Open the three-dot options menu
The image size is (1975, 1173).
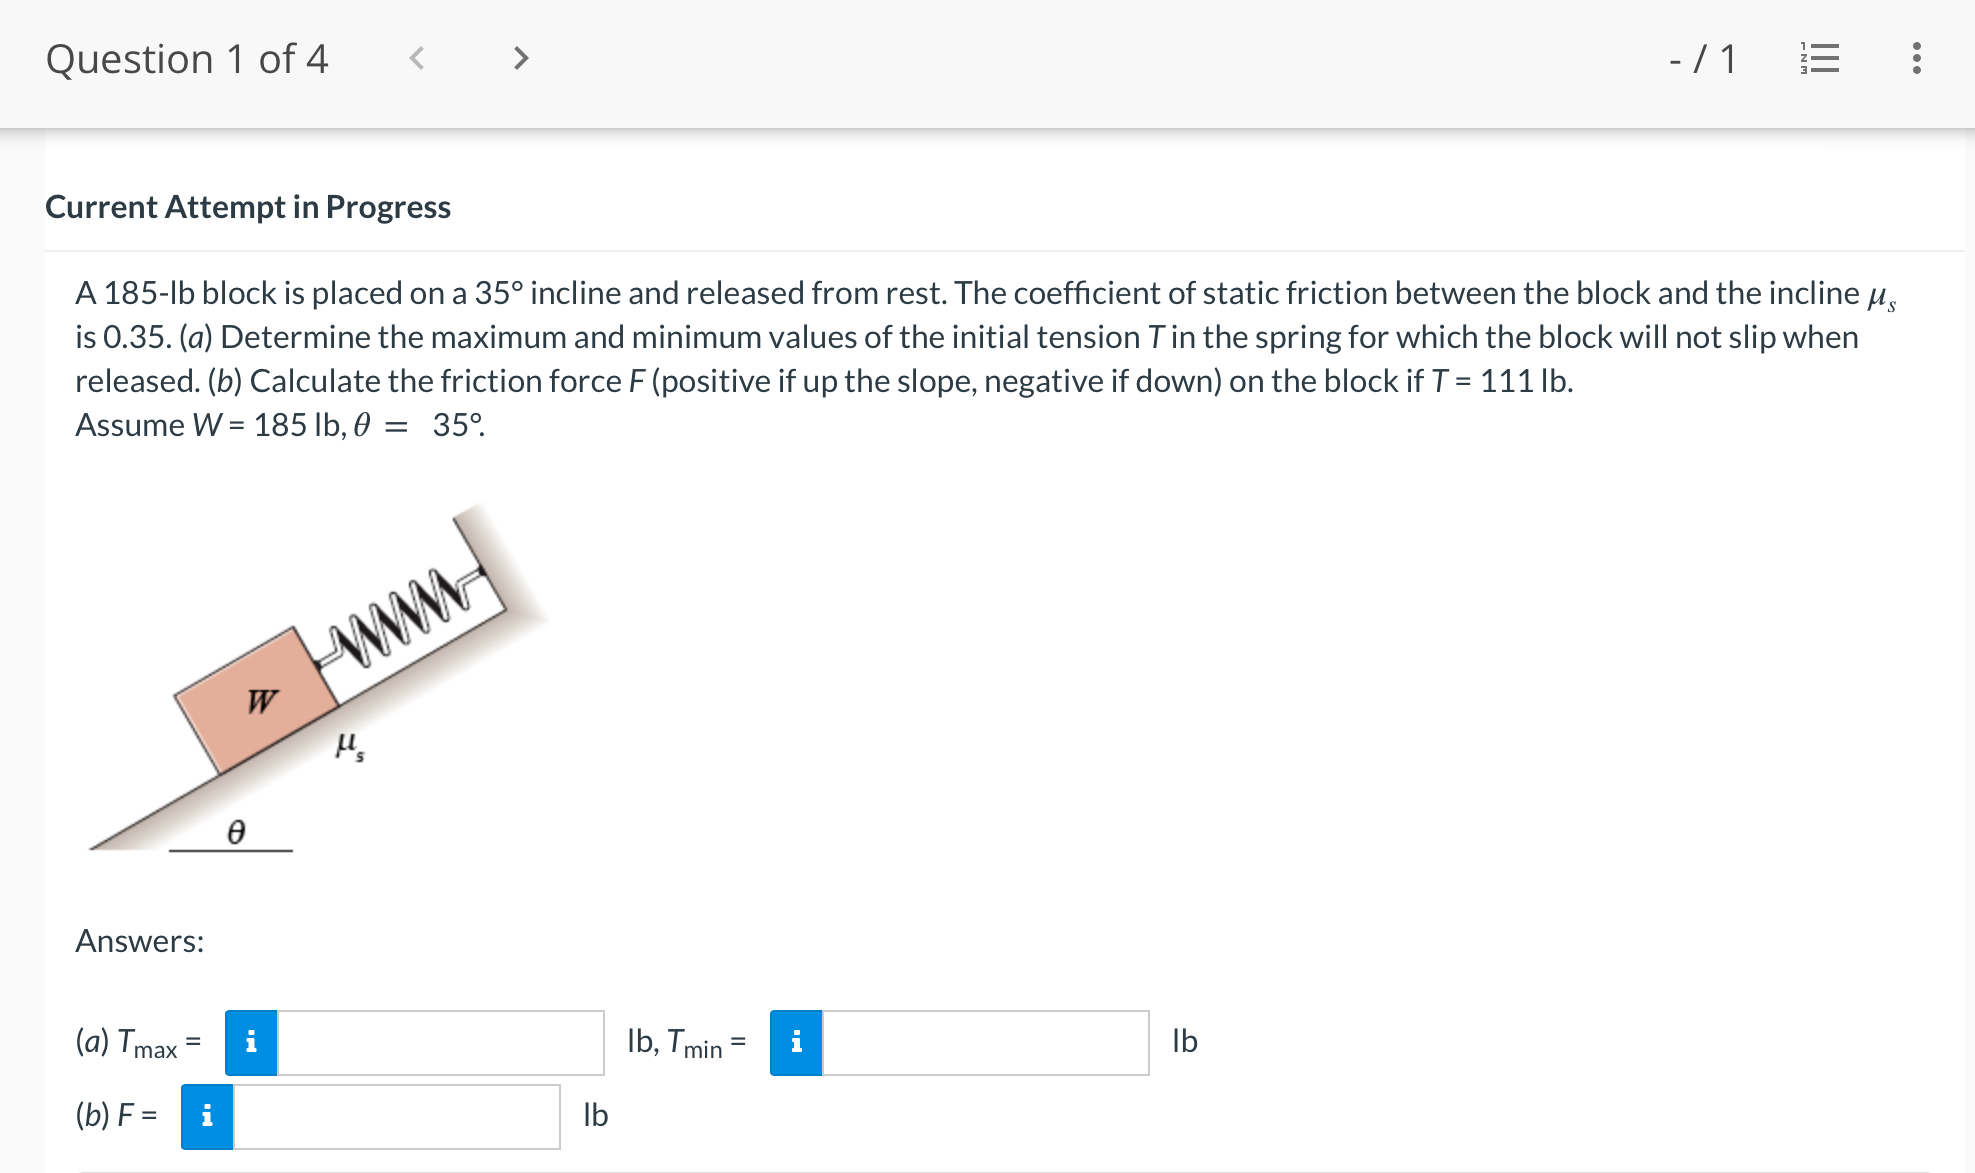click(x=1916, y=58)
